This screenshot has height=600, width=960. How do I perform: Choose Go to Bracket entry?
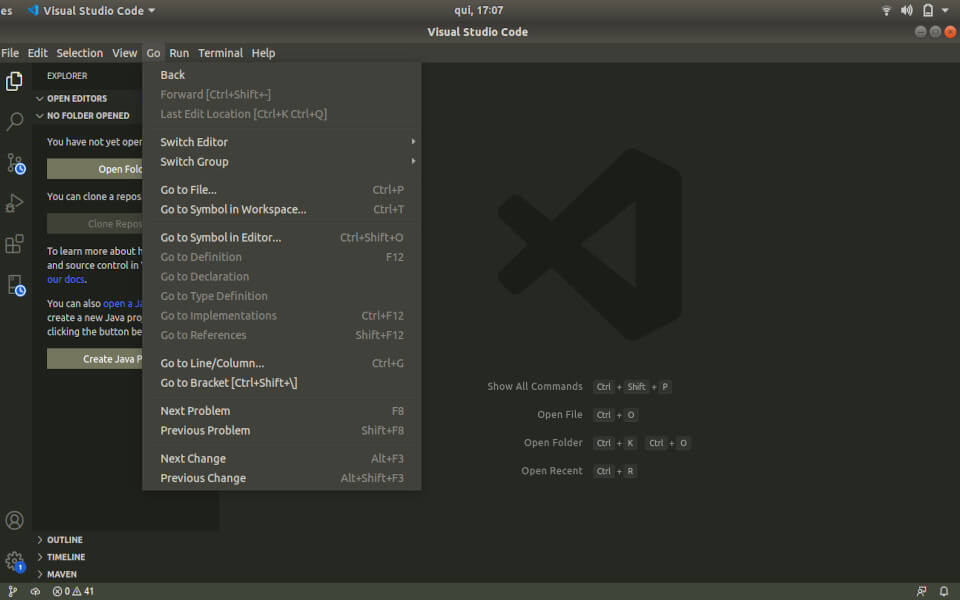coord(282,383)
